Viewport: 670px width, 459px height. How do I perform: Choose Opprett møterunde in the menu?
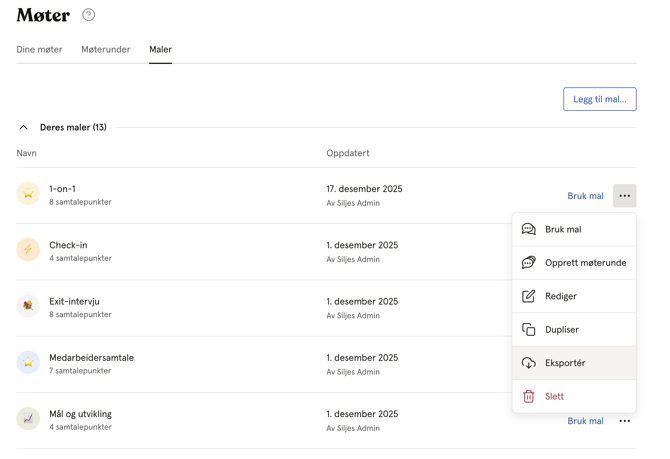(x=574, y=262)
